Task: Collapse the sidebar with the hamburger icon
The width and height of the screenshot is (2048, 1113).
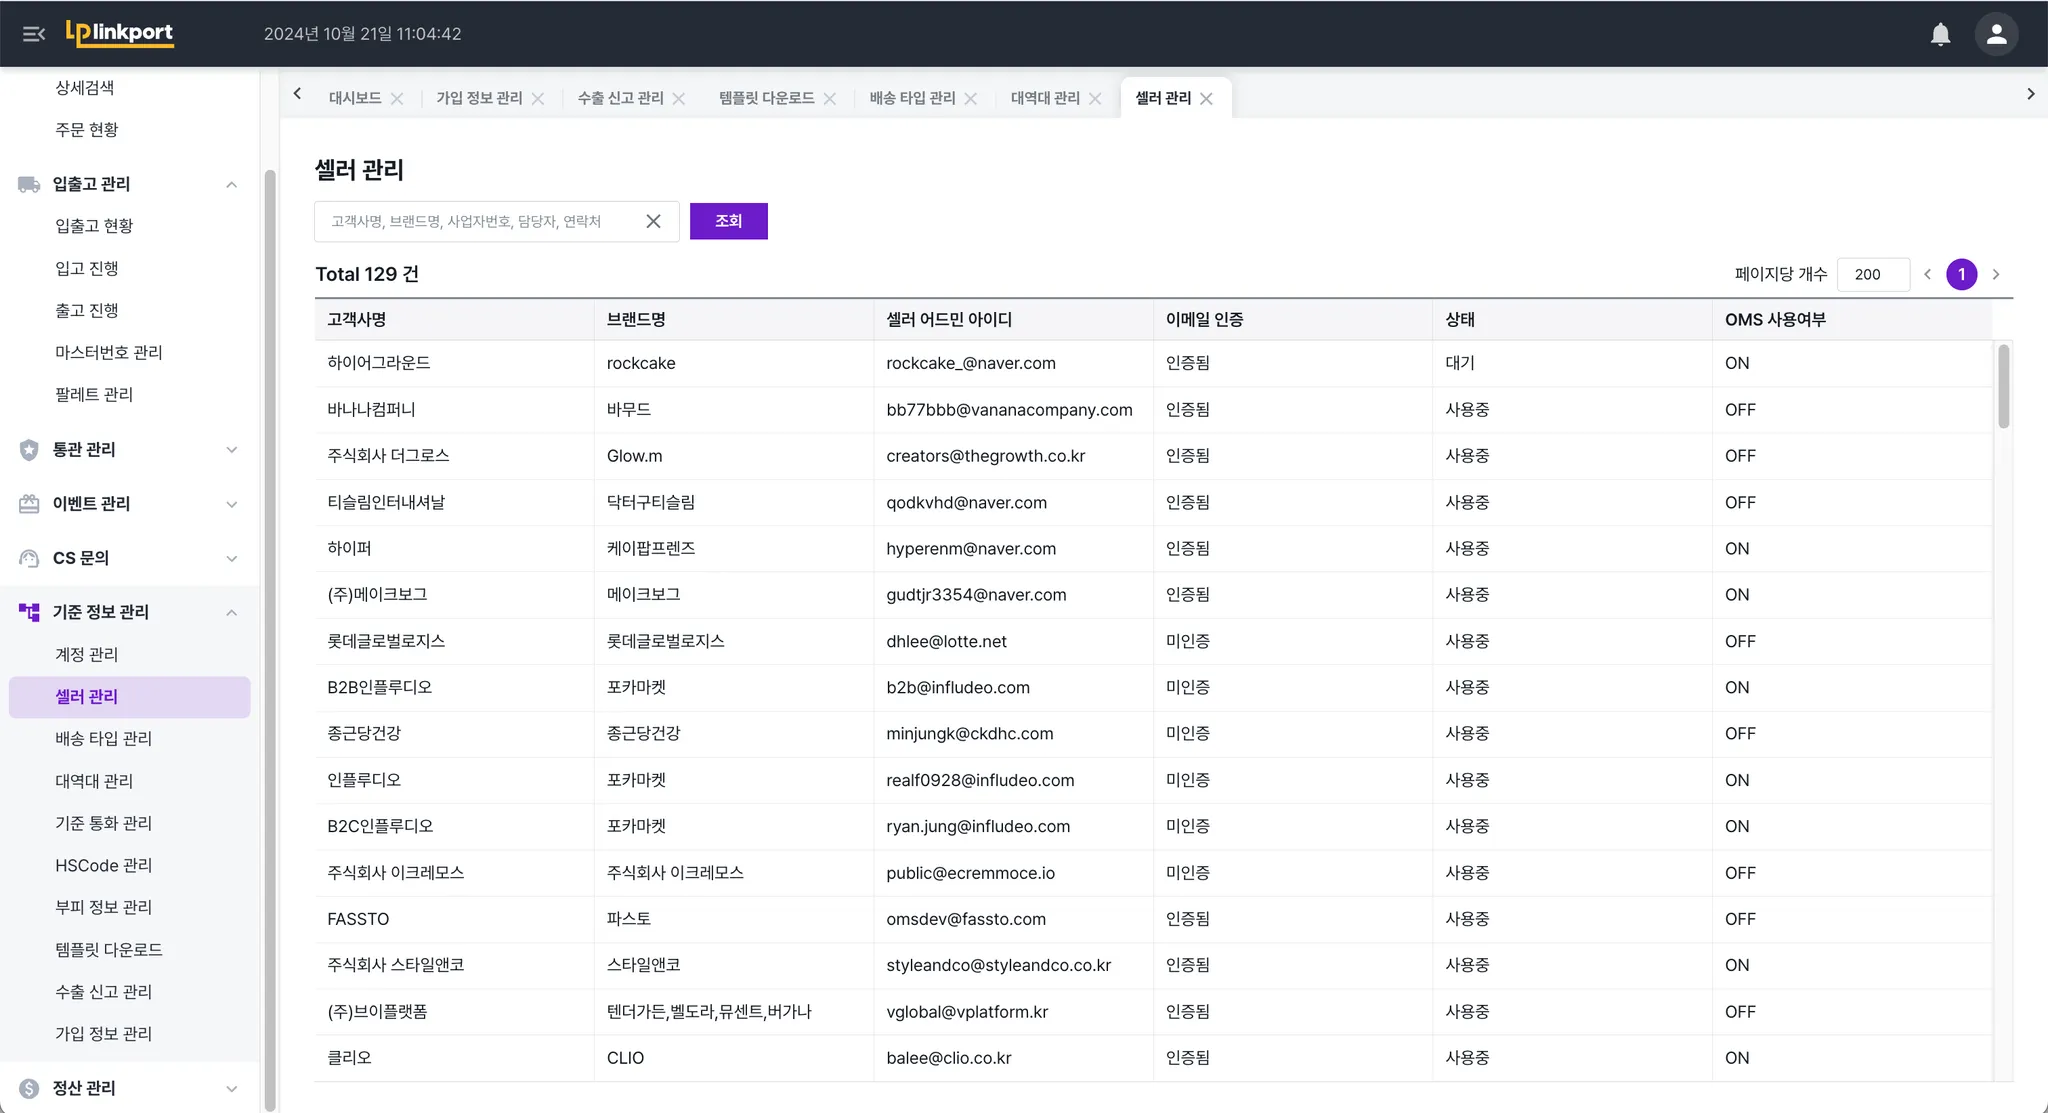Action: click(34, 34)
